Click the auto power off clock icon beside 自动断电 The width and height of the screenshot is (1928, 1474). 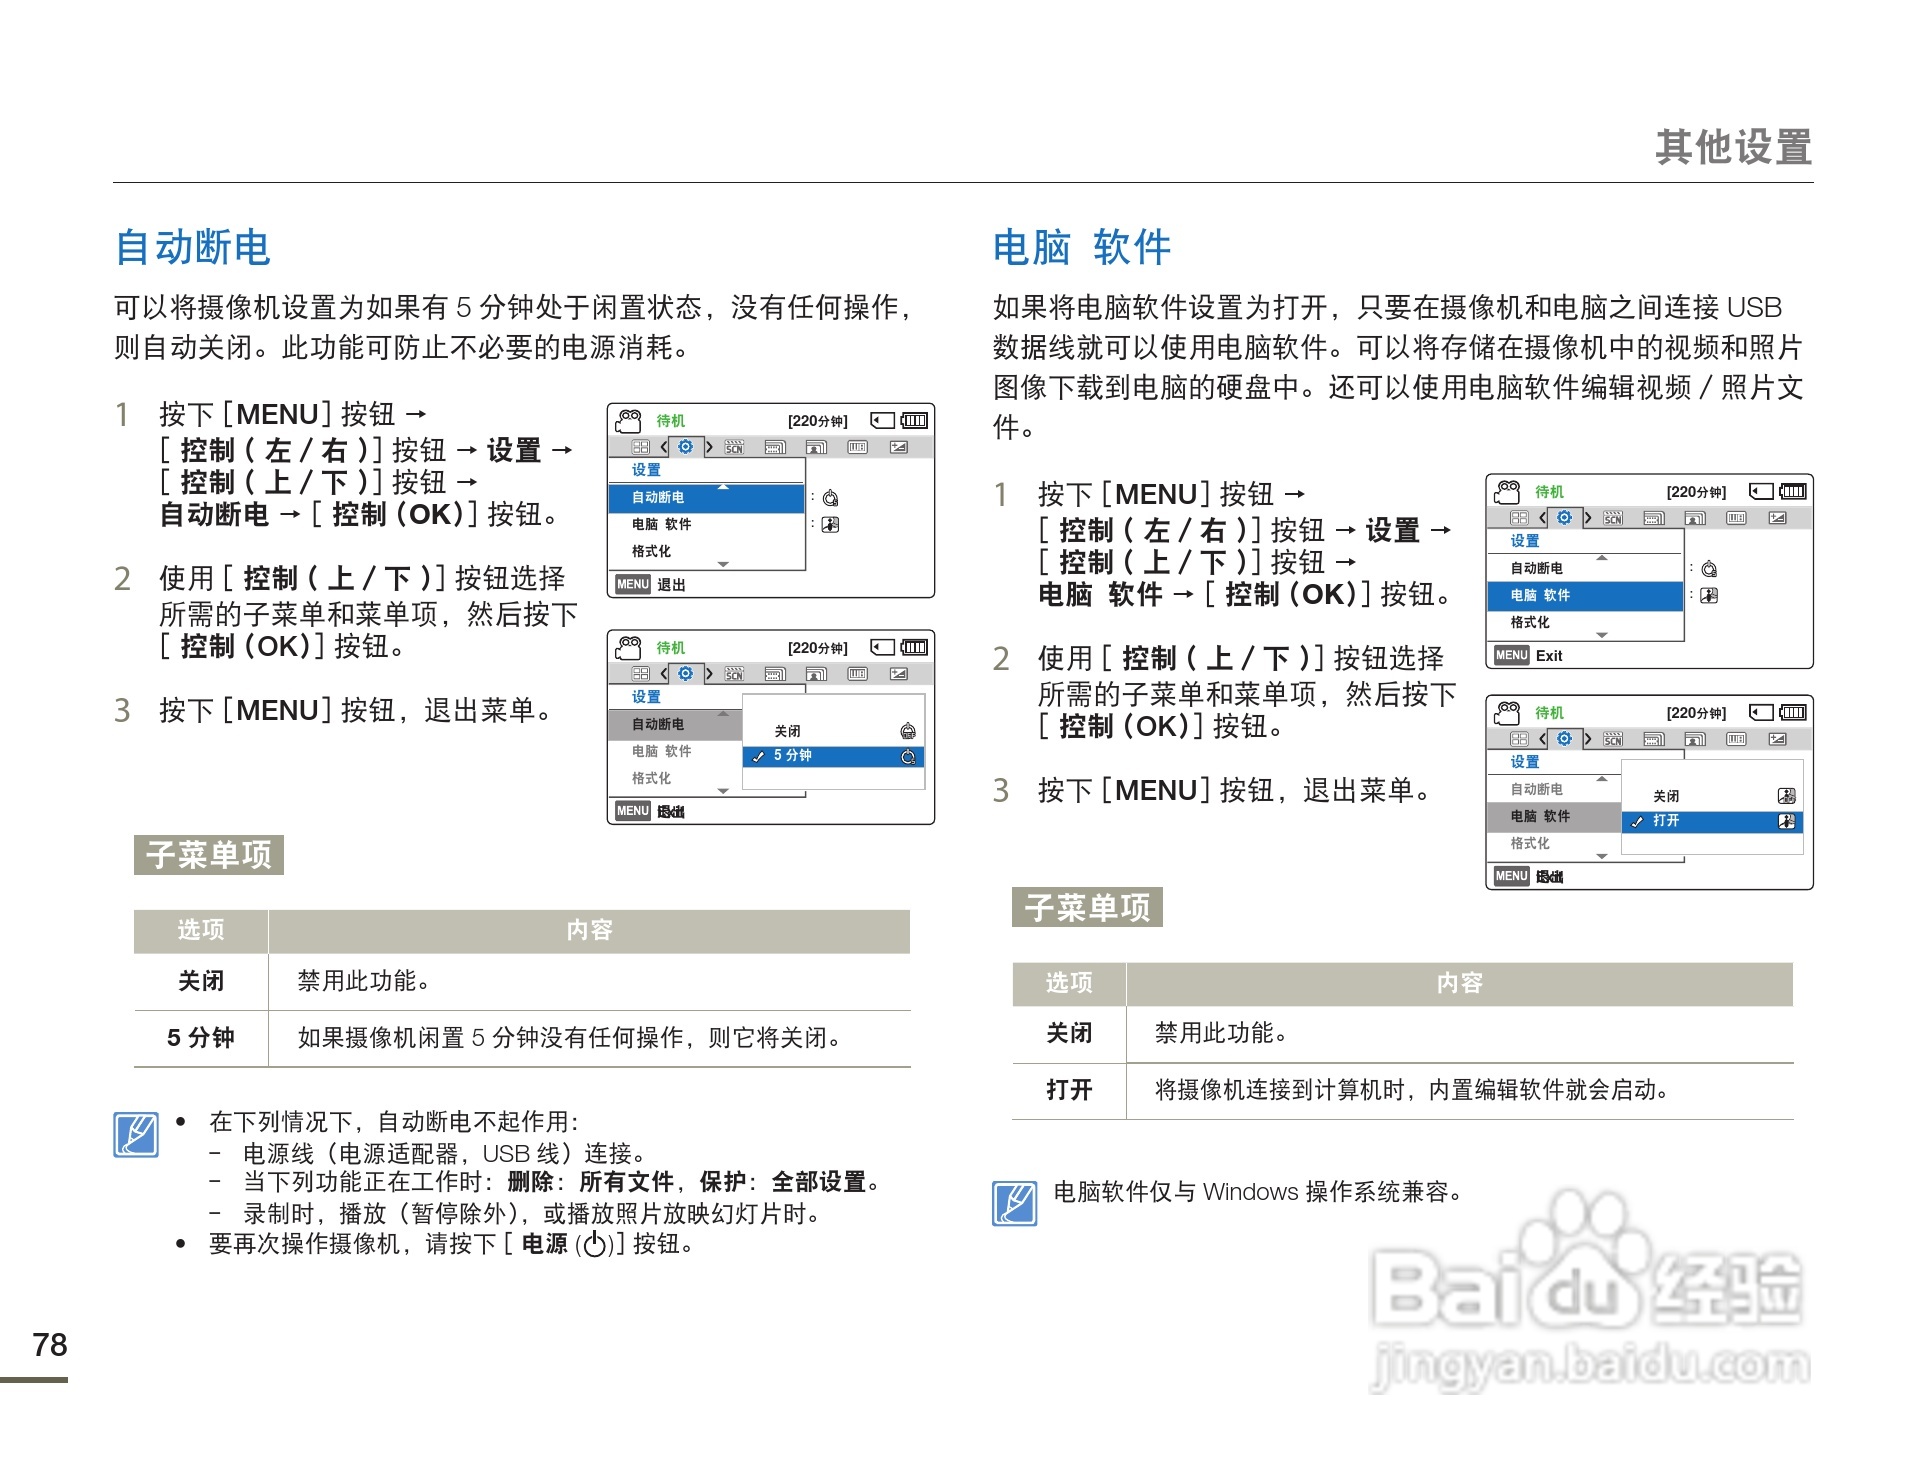830,500
